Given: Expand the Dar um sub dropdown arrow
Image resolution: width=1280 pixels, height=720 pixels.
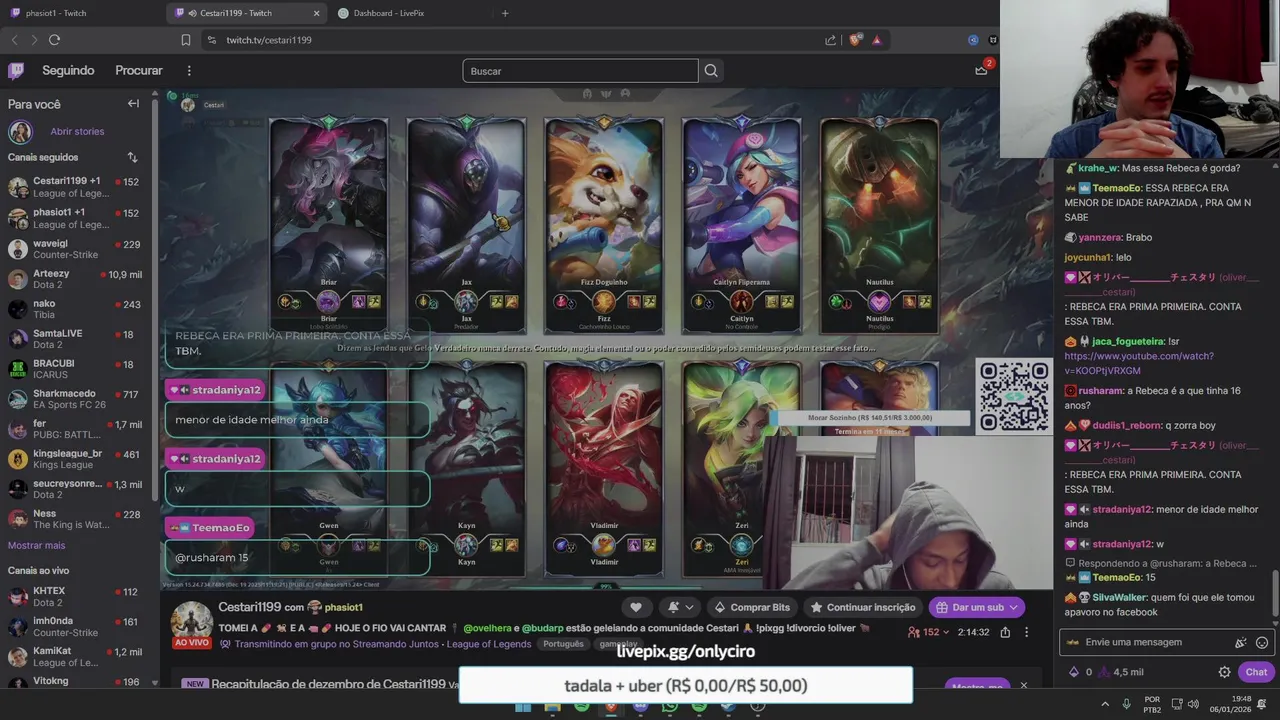Looking at the screenshot, I should (x=1013, y=607).
